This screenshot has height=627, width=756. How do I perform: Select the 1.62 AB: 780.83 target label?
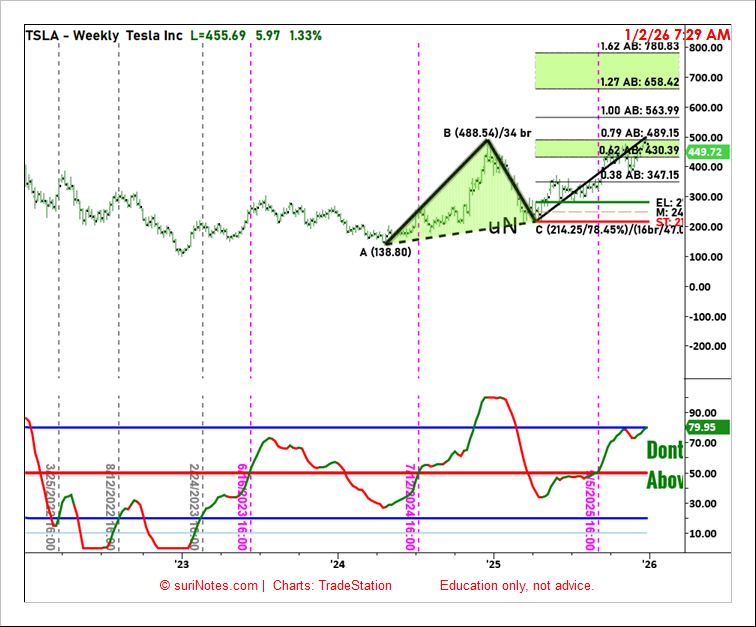pyautogui.click(x=640, y=46)
